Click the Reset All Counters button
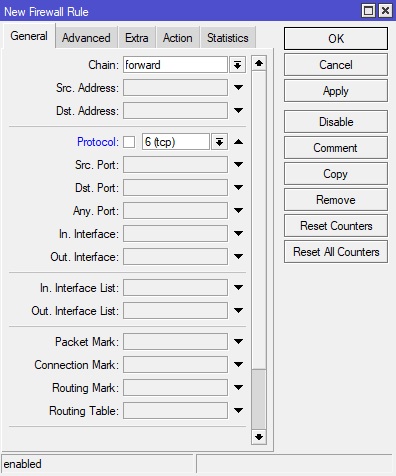 [x=336, y=252]
